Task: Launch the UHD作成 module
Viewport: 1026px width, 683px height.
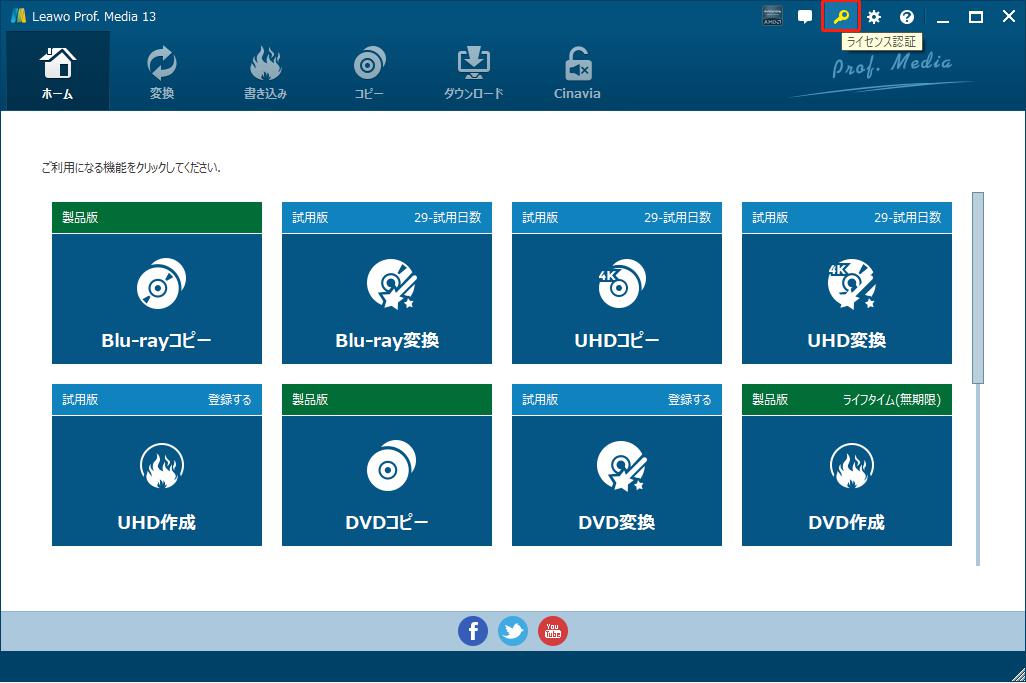Action: pyautogui.click(x=157, y=480)
